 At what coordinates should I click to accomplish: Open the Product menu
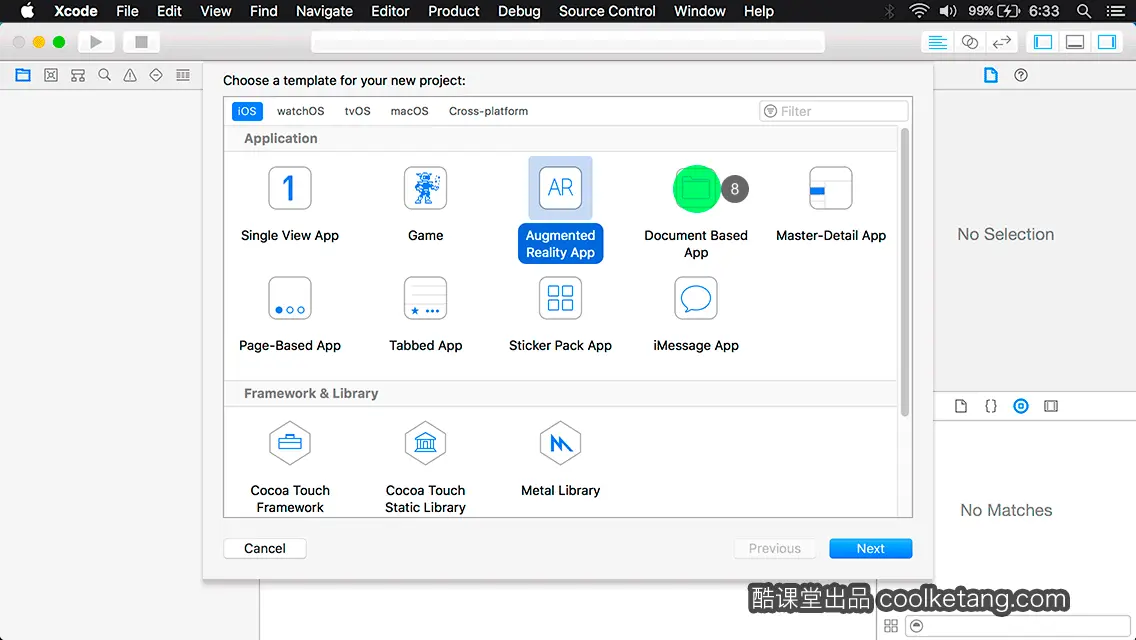tap(454, 11)
